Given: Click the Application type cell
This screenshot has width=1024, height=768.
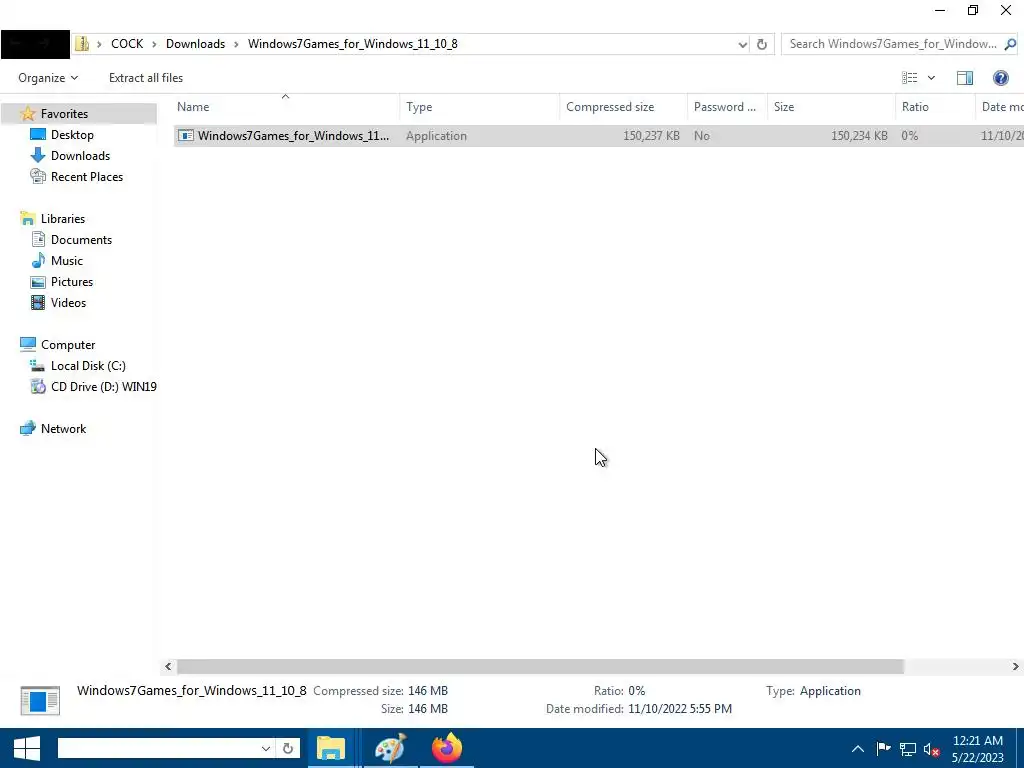Looking at the screenshot, I should 436,136.
